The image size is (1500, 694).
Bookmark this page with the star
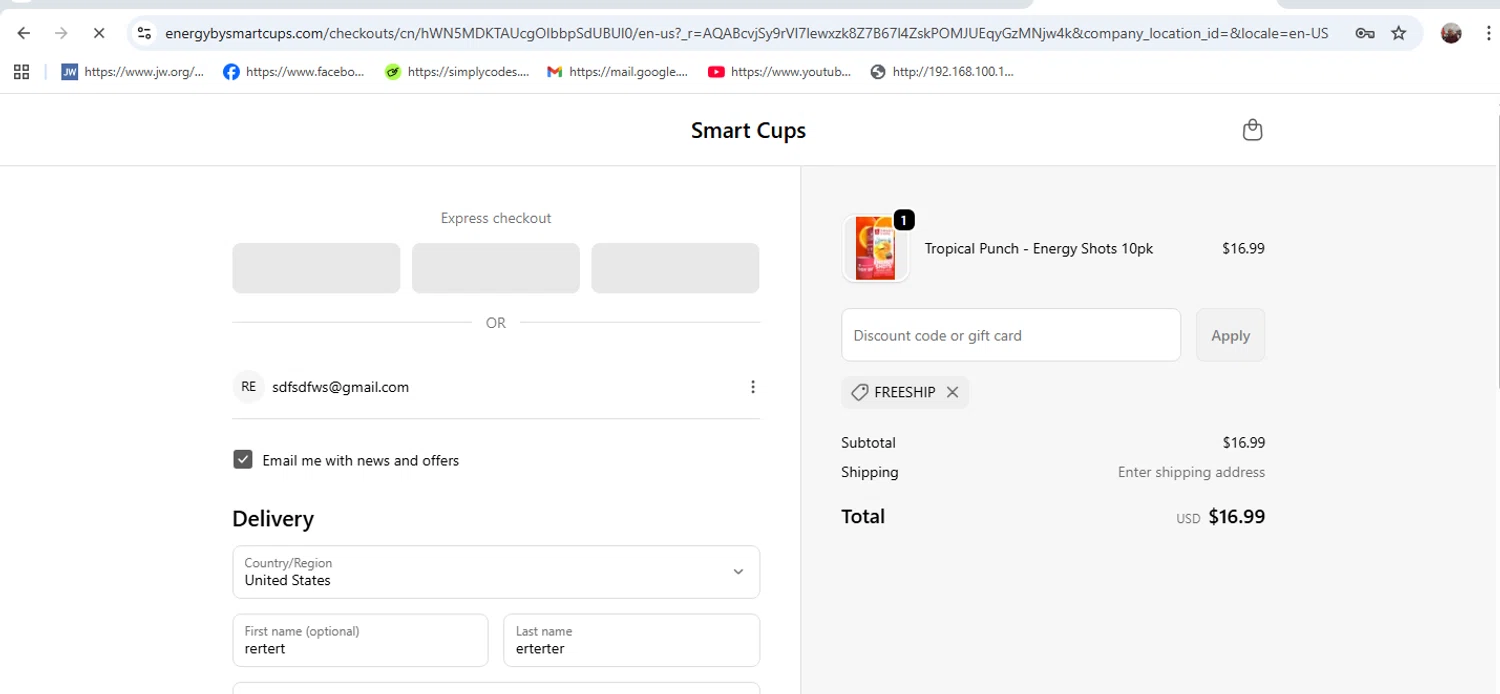(x=1399, y=33)
